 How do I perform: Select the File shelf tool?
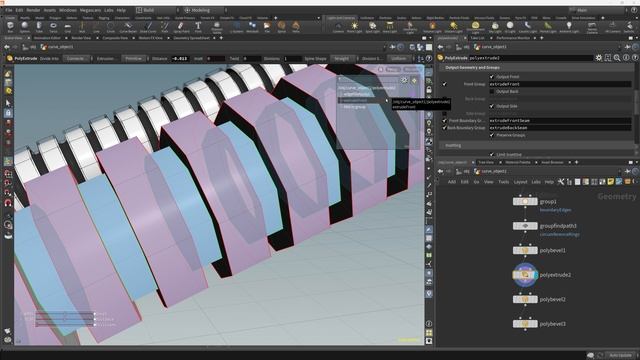point(267,27)
